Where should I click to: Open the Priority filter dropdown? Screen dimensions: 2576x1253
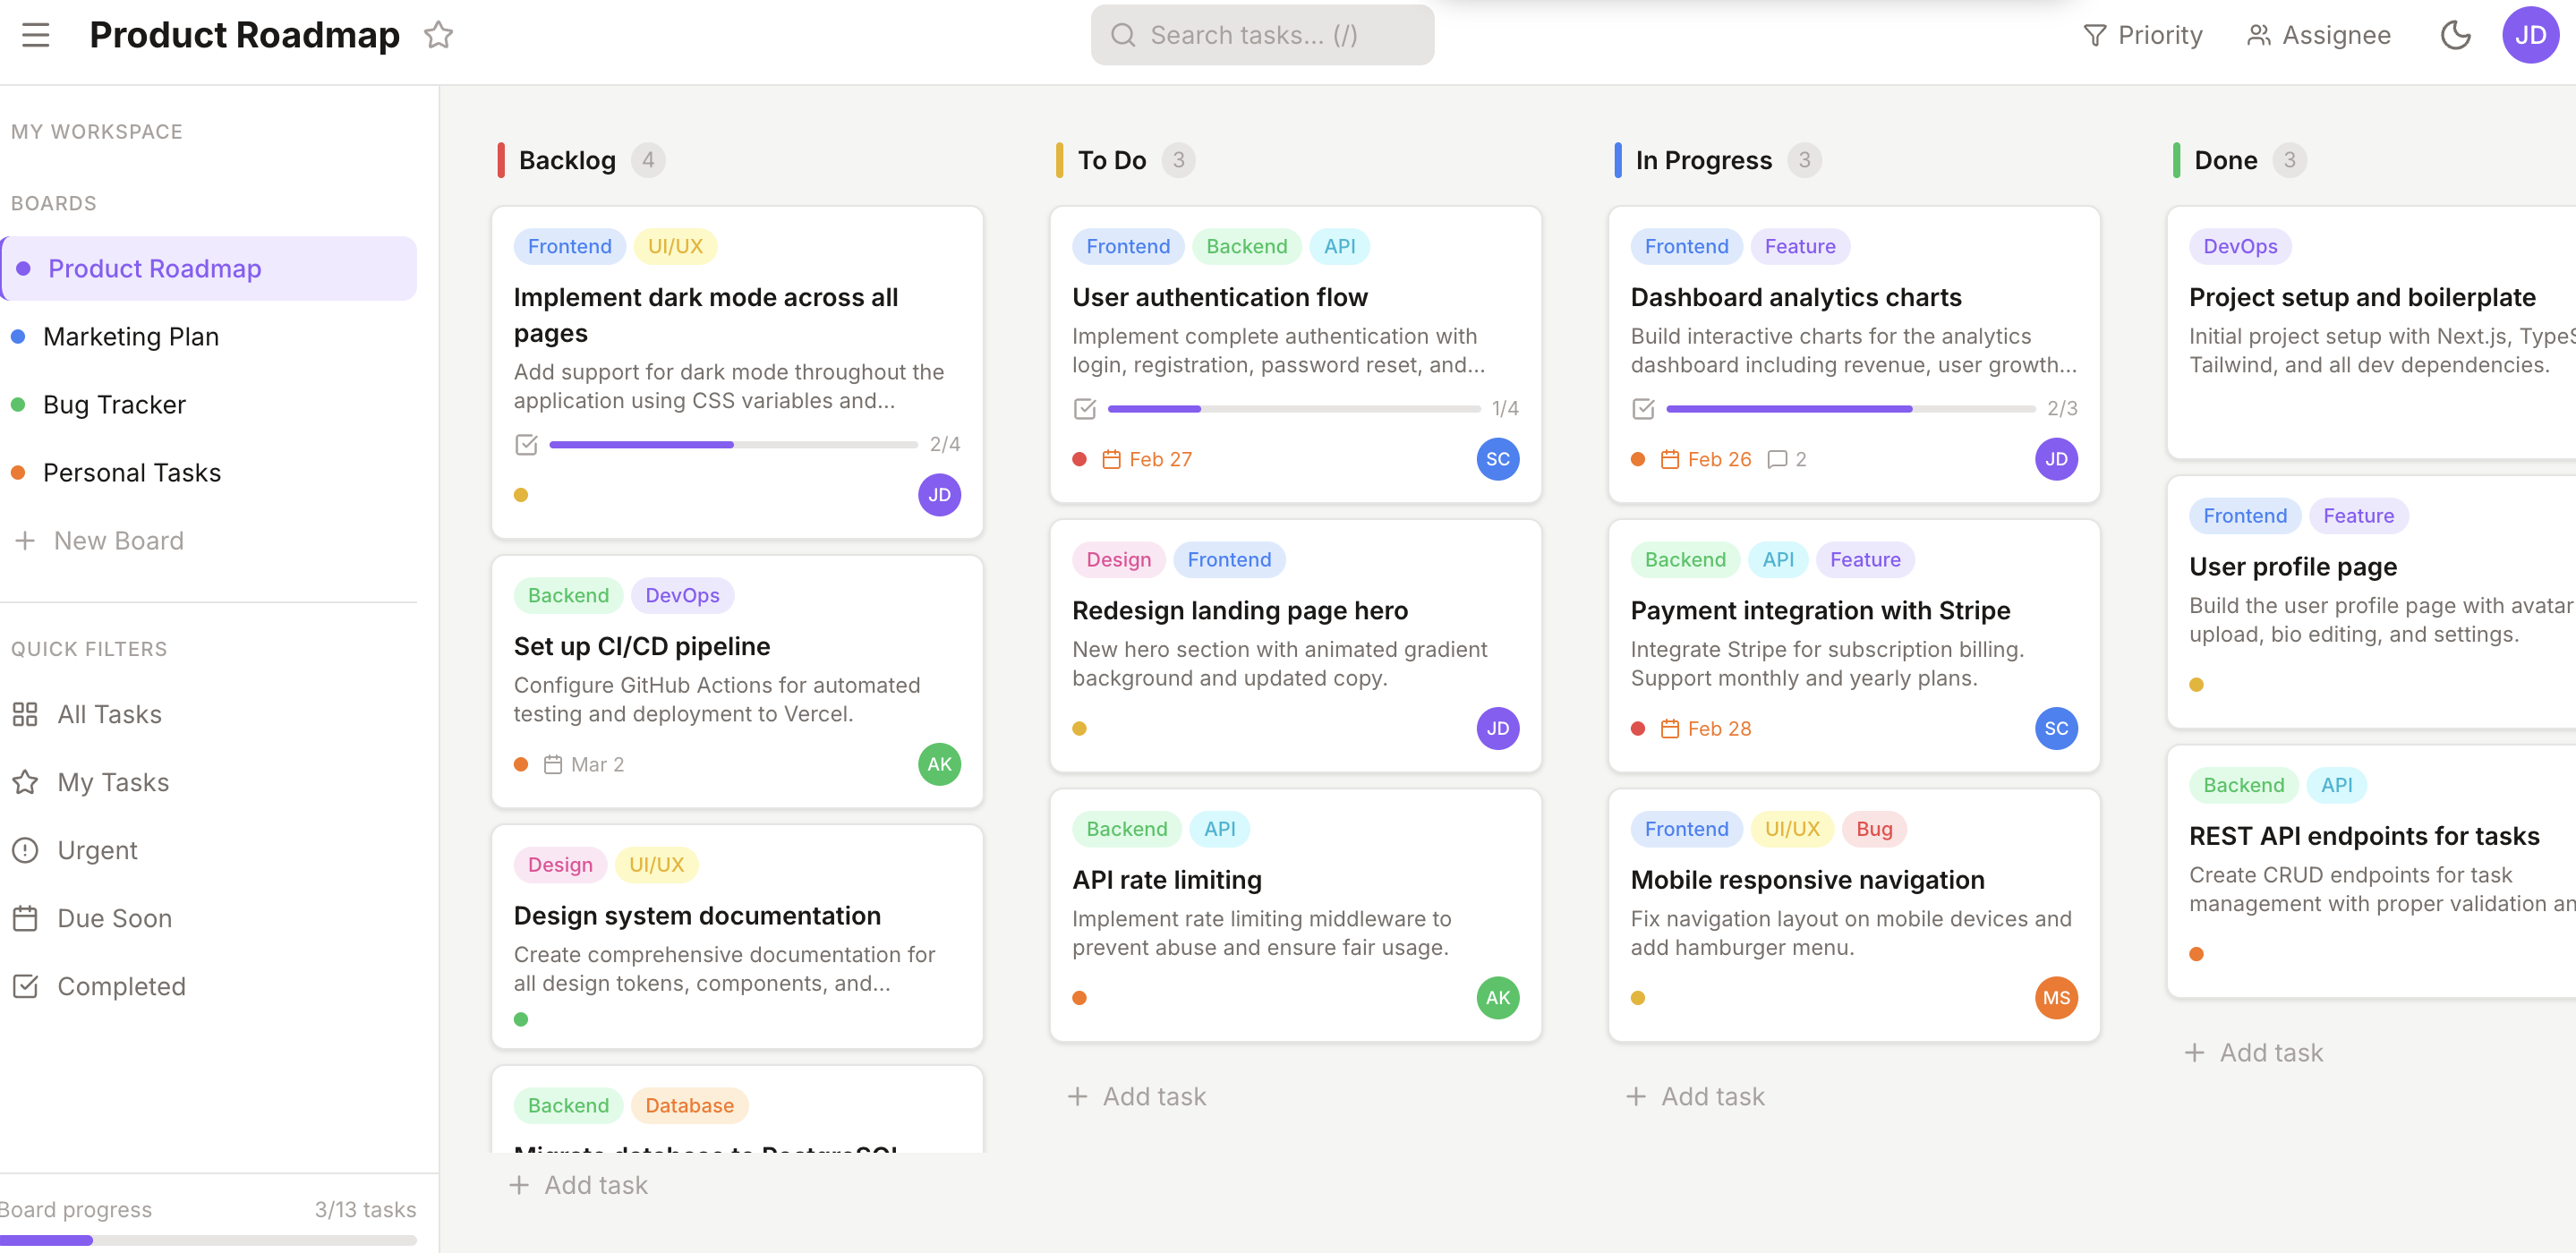click(2144, 34)
